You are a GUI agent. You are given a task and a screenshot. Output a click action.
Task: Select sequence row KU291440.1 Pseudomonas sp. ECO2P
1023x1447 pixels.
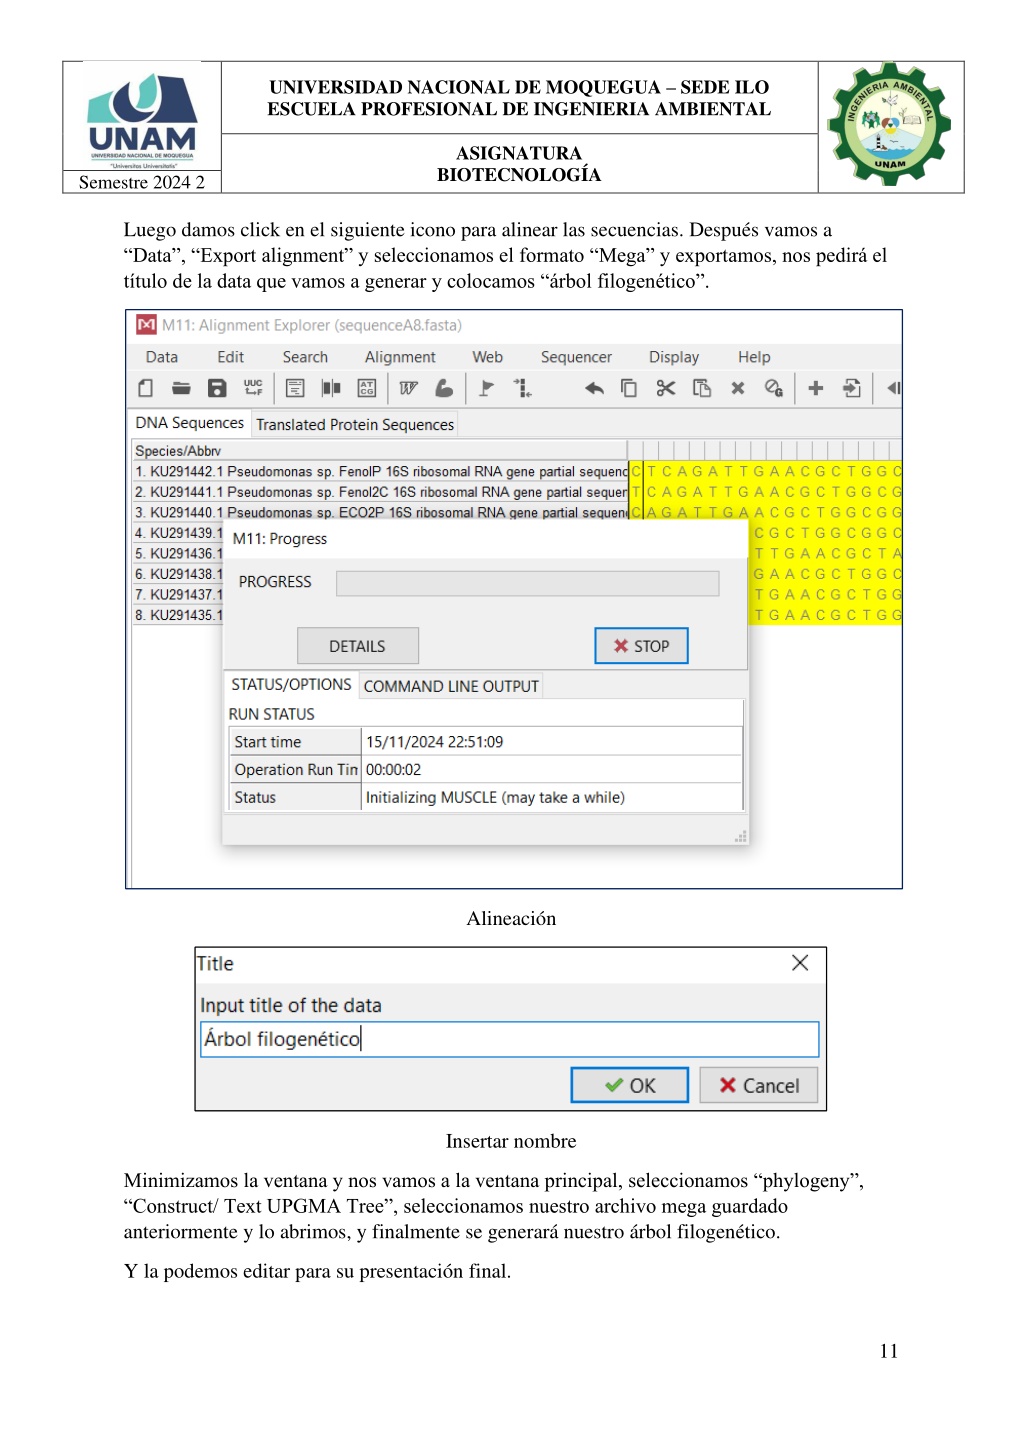click(381, 512)
